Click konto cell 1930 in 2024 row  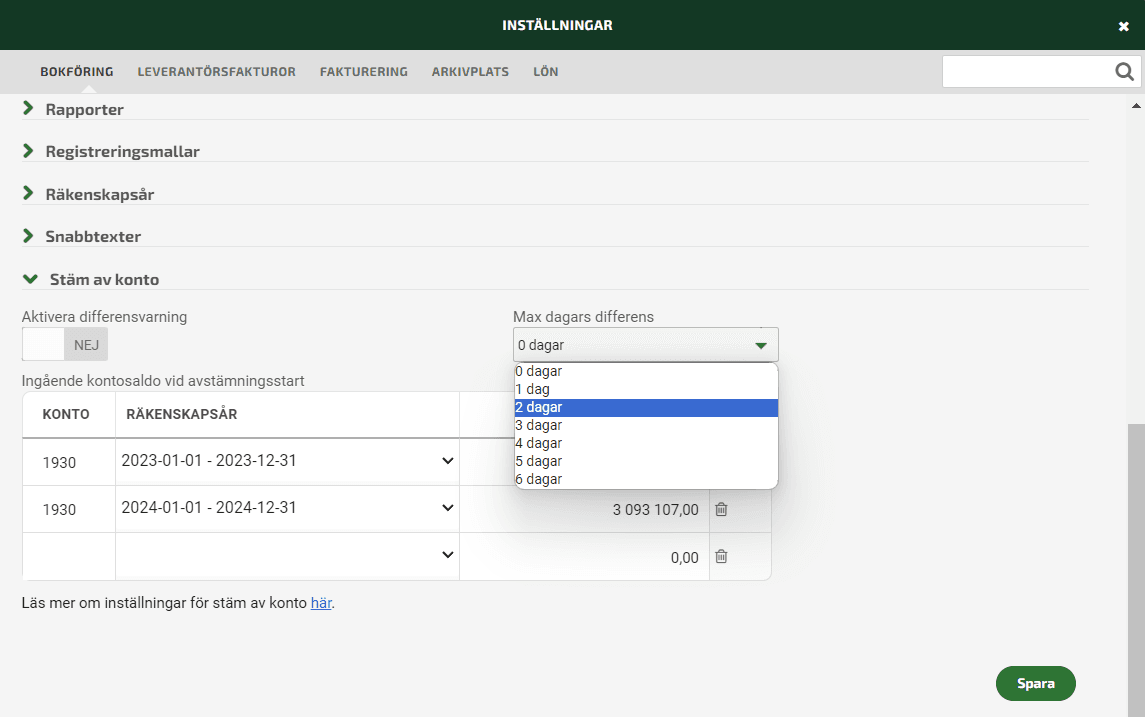[69, 510]
